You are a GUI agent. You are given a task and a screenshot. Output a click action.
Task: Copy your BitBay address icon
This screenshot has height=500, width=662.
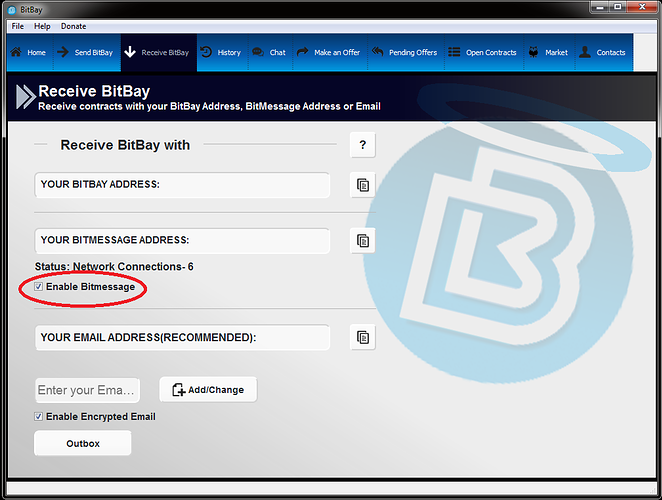pos(363,185)
